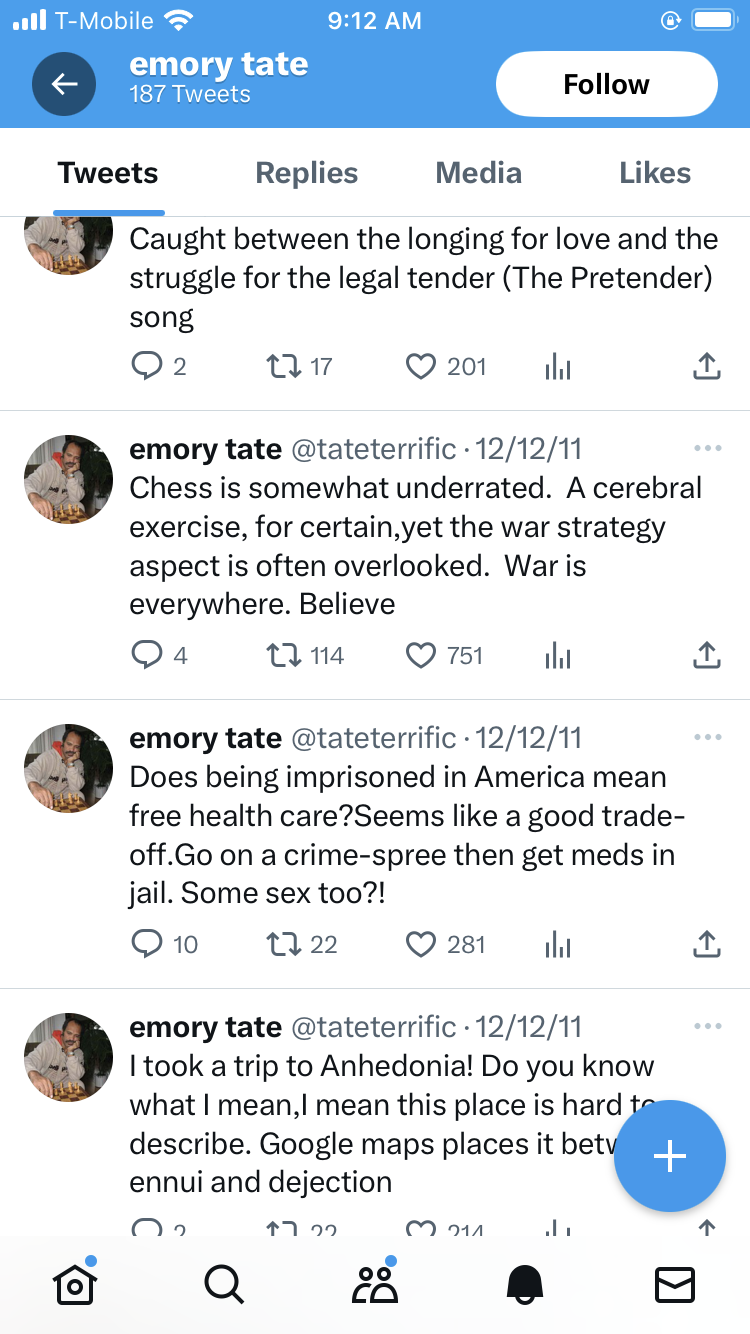Show the Likes tab

655,173
